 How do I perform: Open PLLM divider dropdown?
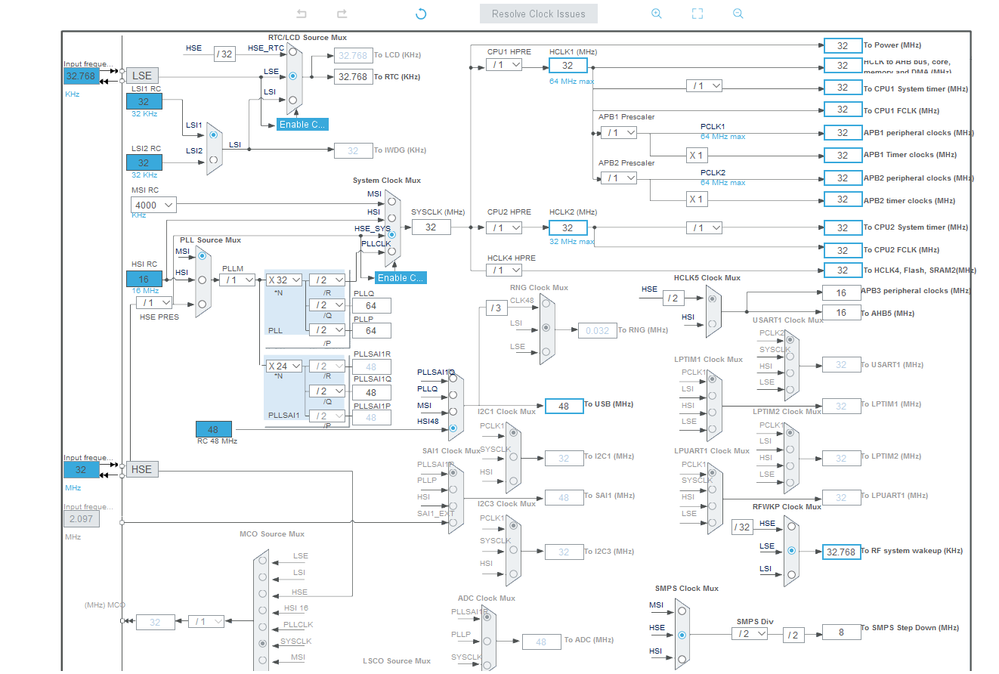237,280
